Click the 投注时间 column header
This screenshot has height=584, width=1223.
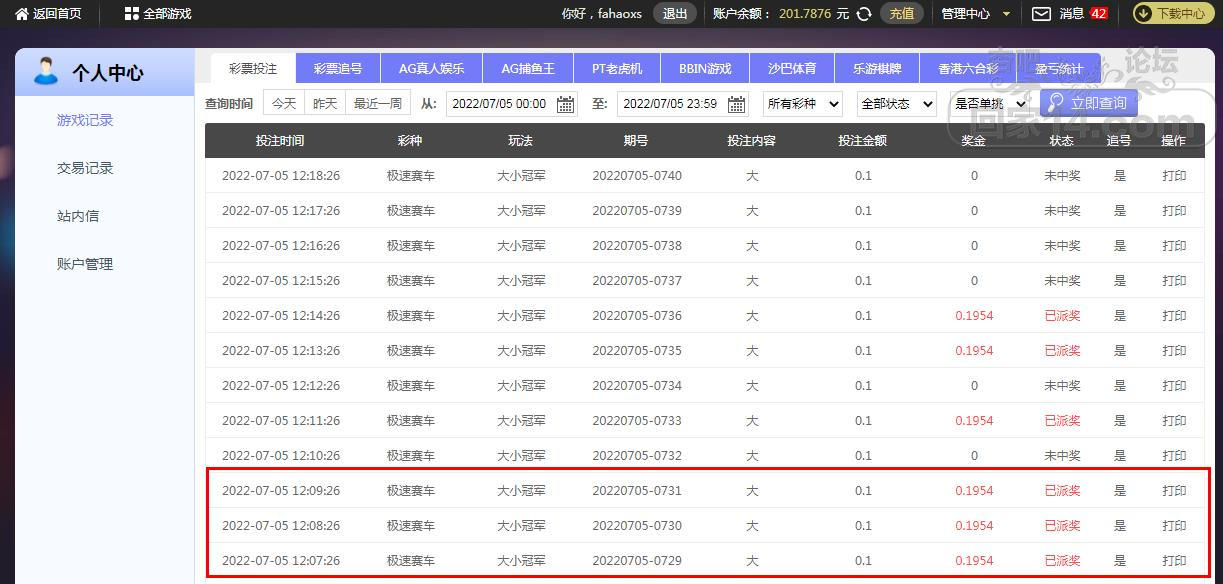[x=280, y=141]
